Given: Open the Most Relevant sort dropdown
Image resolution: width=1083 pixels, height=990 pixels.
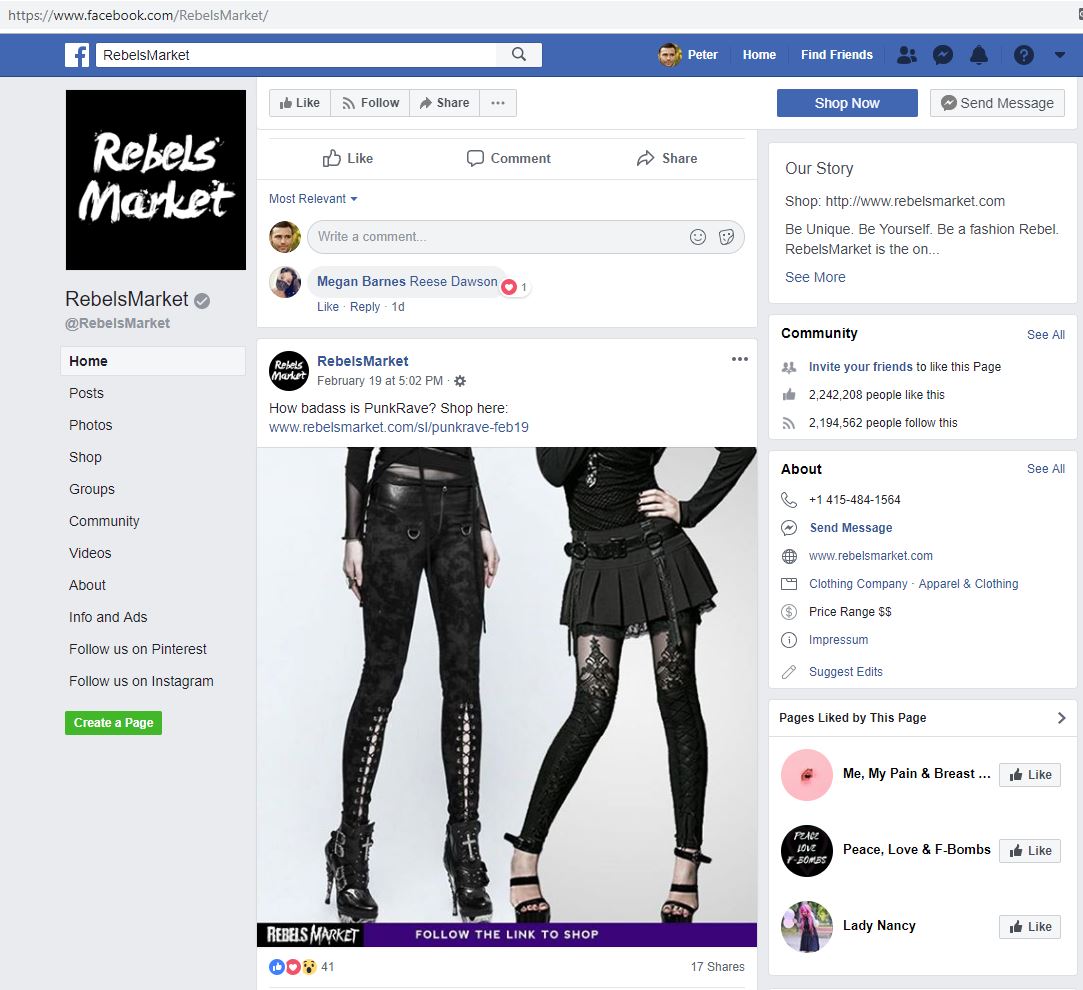Looking at the screenshot, I should pos(313,198).
